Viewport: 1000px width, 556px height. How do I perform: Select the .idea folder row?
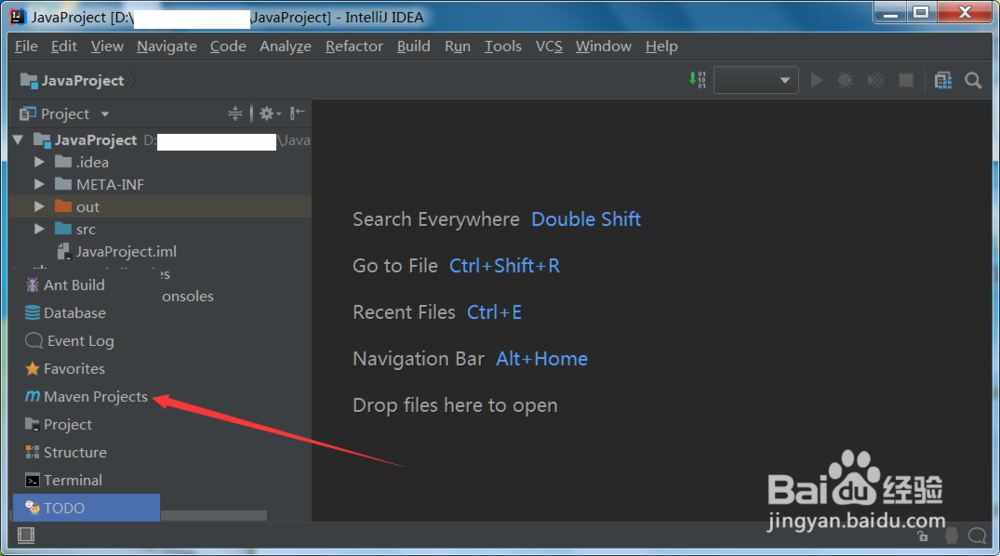(160, 162)
